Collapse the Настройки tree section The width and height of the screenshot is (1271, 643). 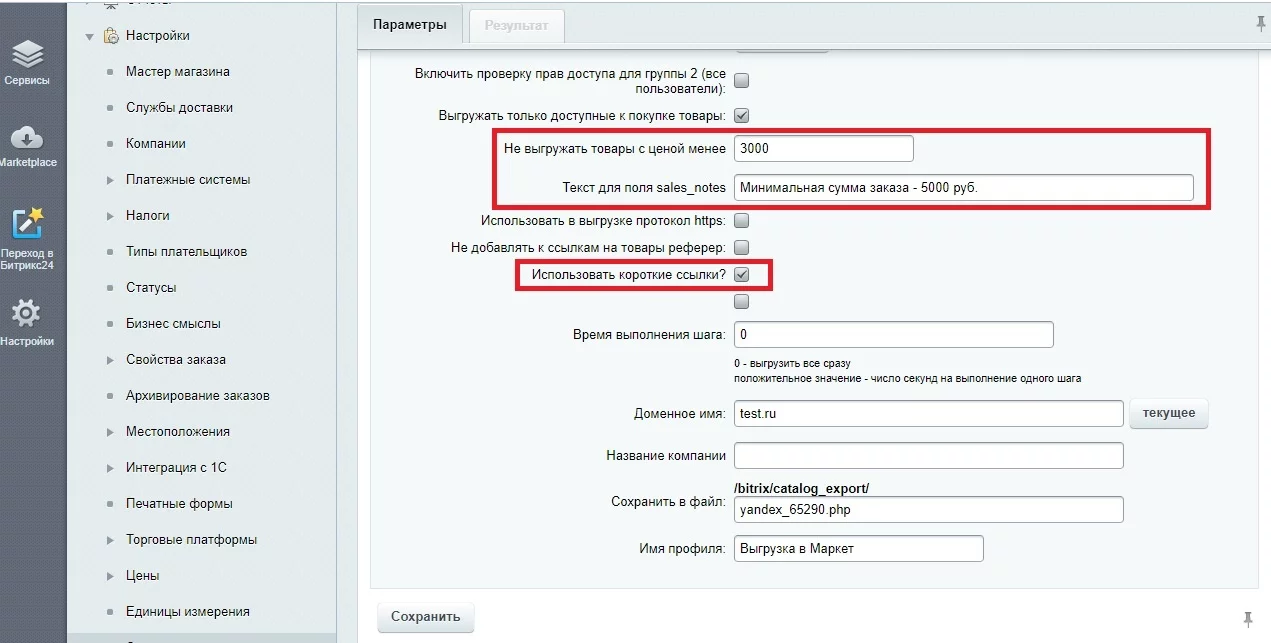click(x=90, y=37)
